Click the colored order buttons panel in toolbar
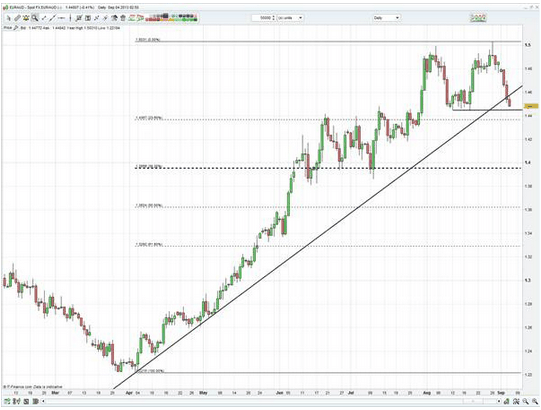Image resolution: width=541 pixels, height=410 pixels. point(171,18)
